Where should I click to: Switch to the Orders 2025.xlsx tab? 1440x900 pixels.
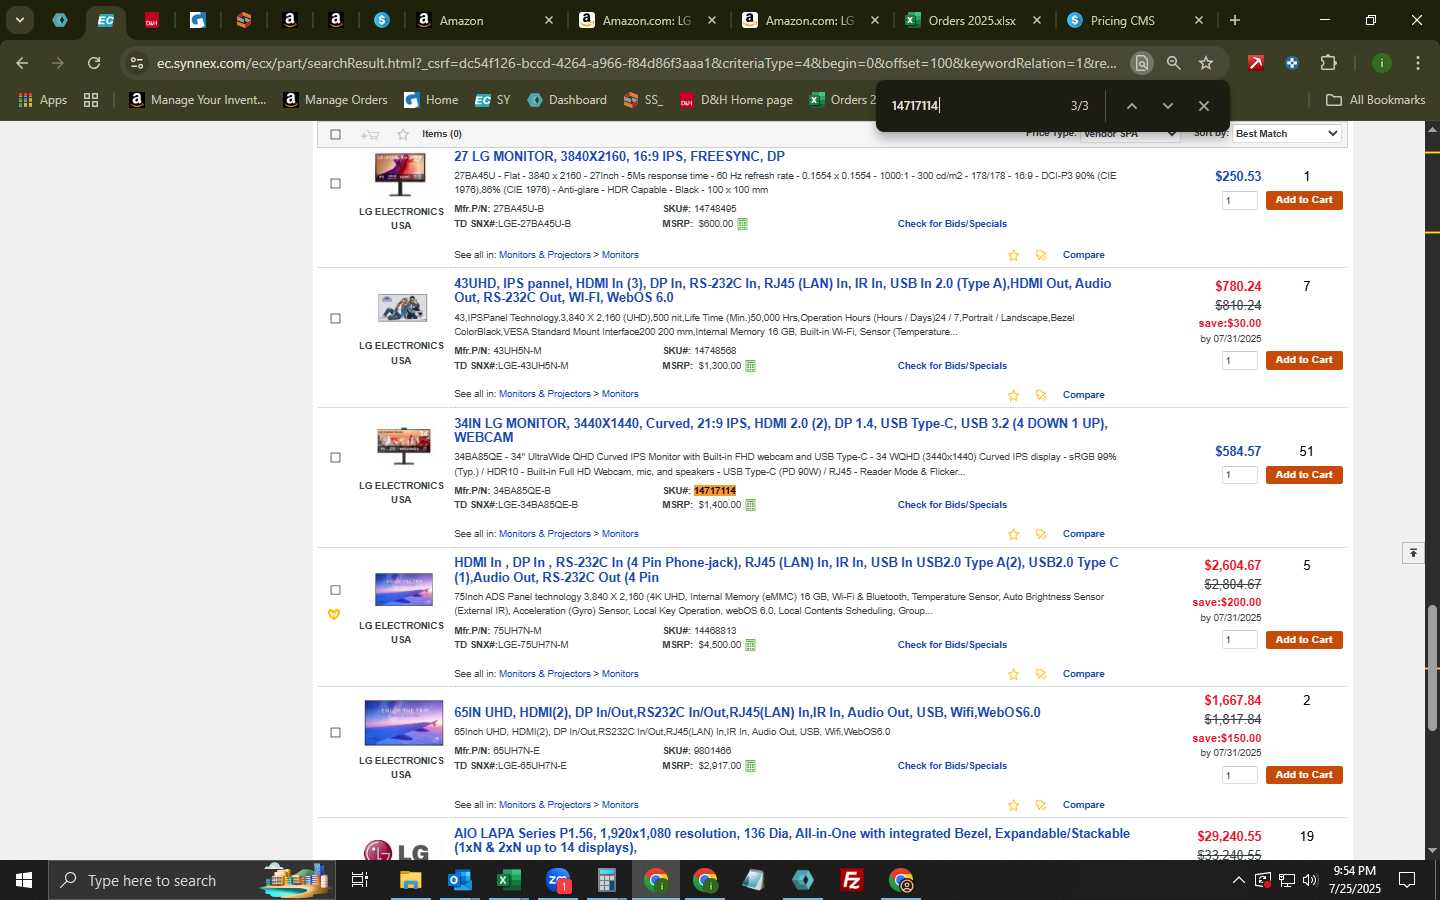point(971,20)
